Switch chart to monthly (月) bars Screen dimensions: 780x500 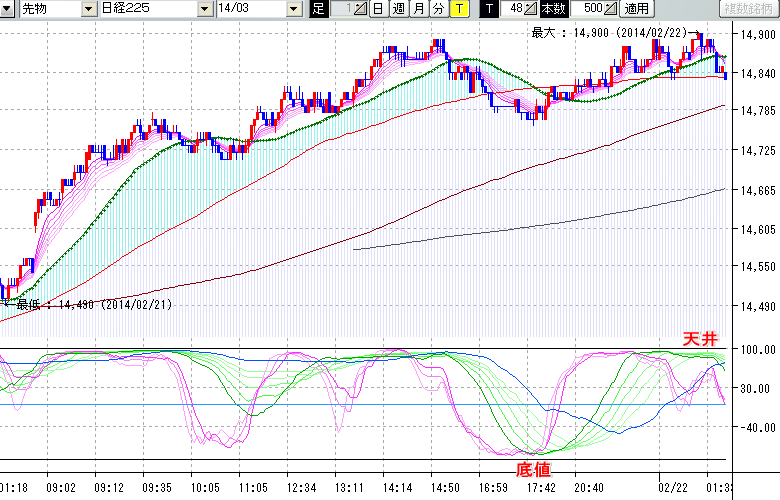418,9
